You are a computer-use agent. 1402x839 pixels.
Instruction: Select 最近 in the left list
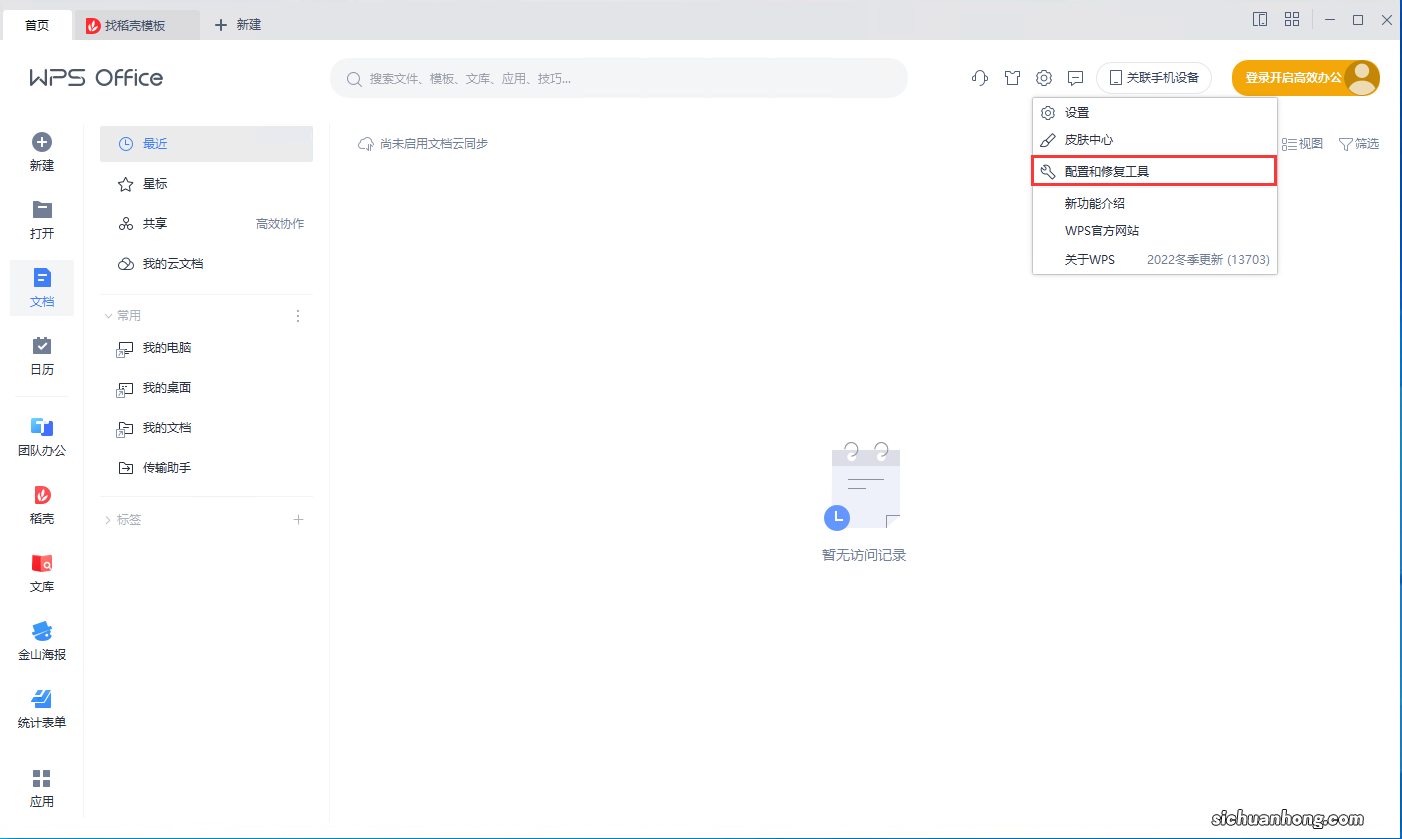(206, 144)
